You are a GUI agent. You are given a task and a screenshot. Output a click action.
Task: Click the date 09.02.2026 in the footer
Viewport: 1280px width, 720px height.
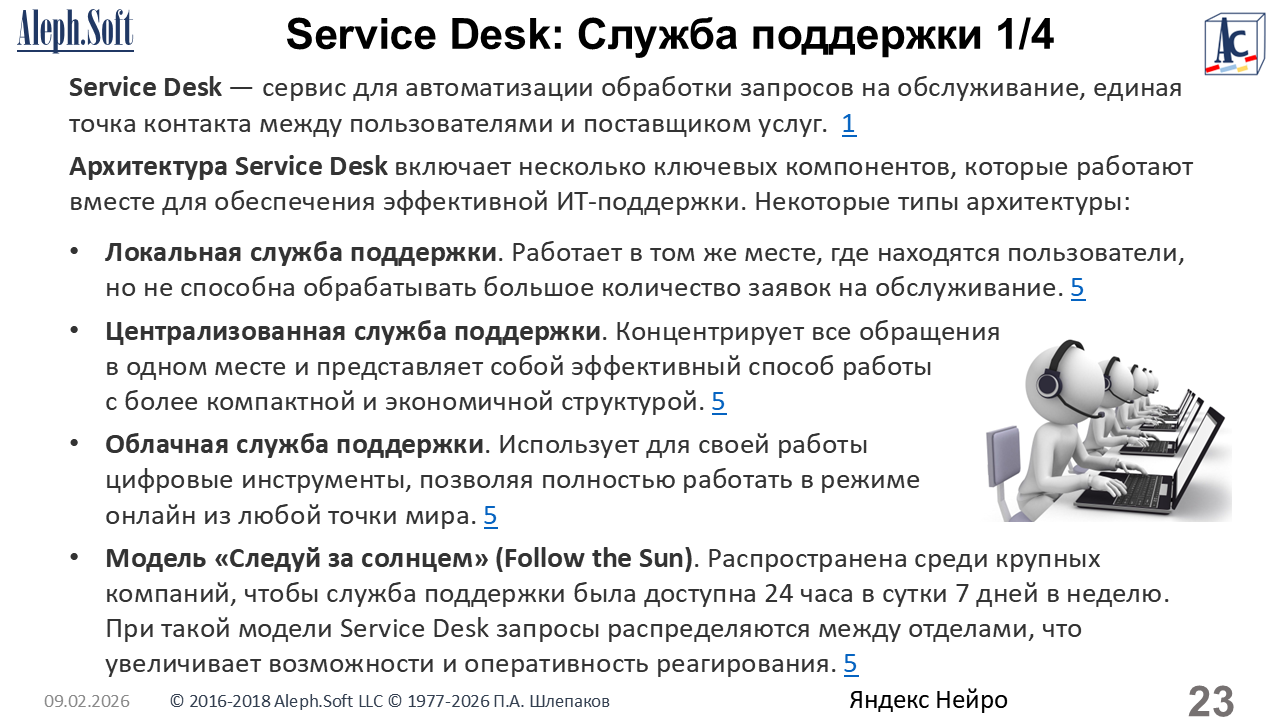coord(87,702)
